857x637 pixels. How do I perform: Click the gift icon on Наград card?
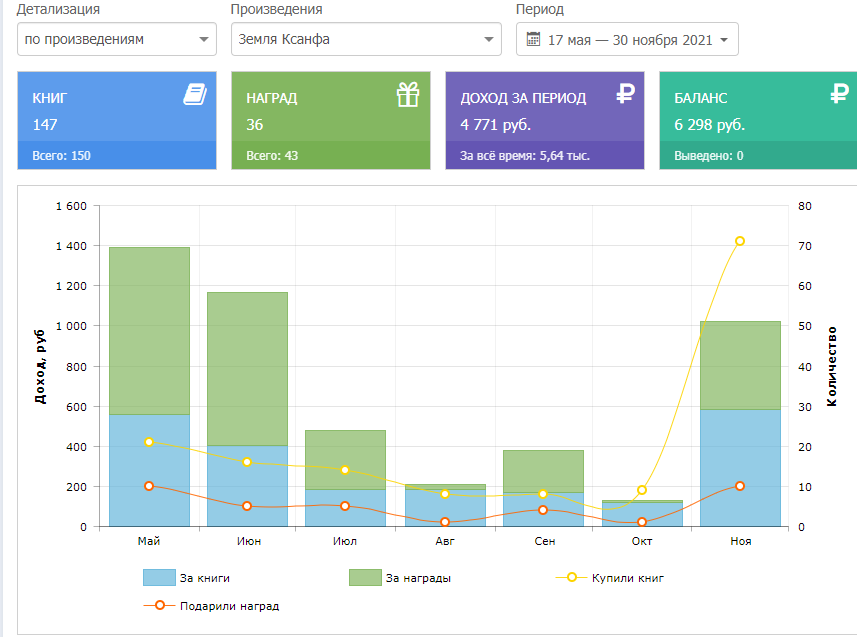[x=408, y=95]
